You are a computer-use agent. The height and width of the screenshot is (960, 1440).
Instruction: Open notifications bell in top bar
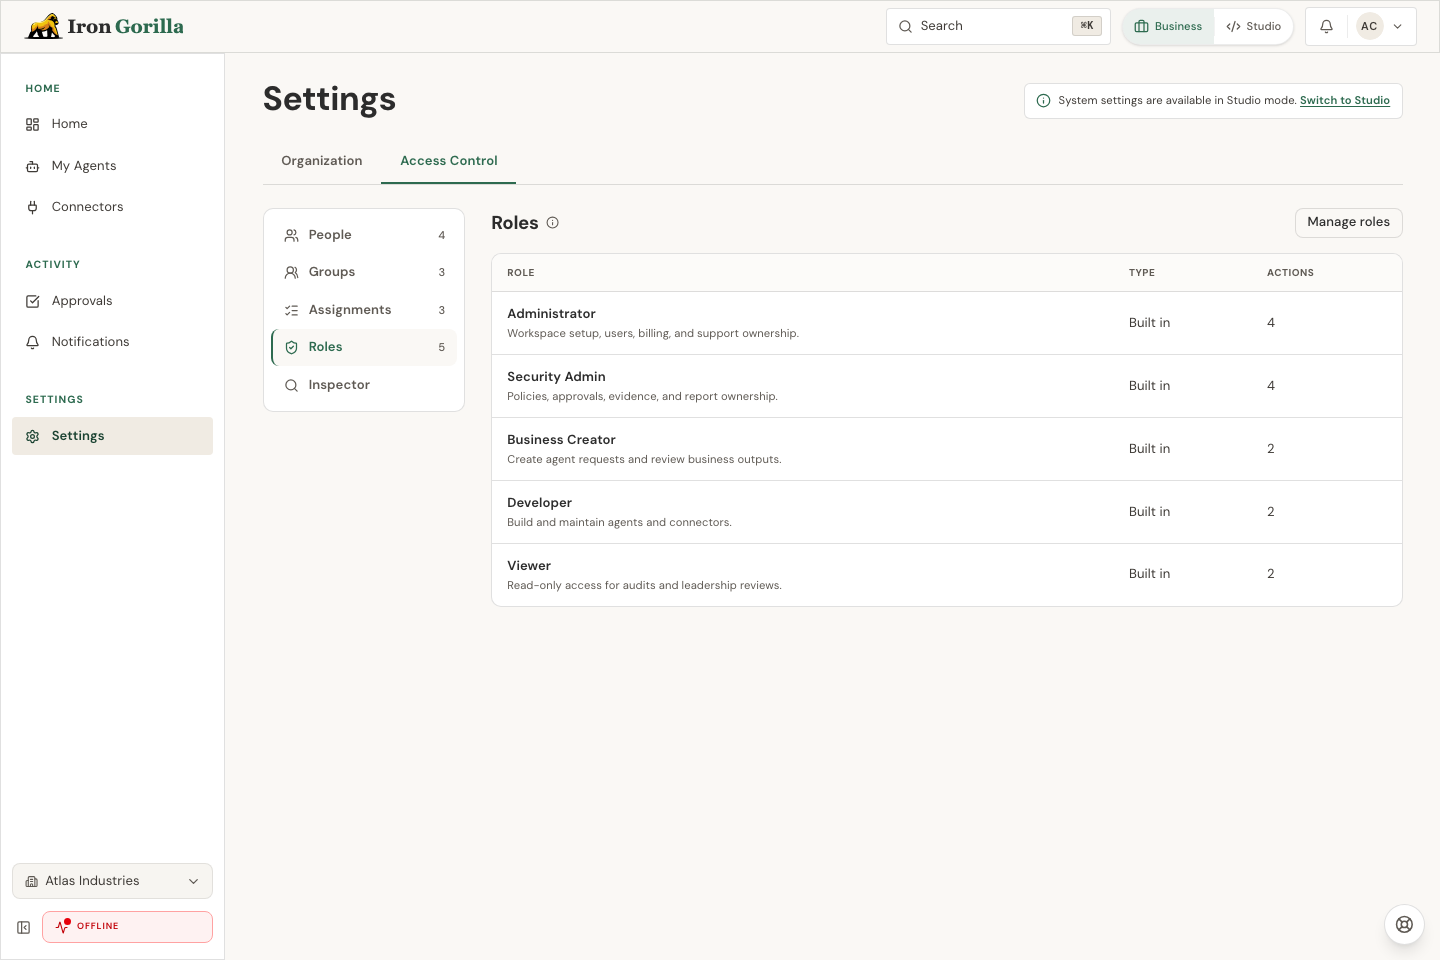(1326, 26)
